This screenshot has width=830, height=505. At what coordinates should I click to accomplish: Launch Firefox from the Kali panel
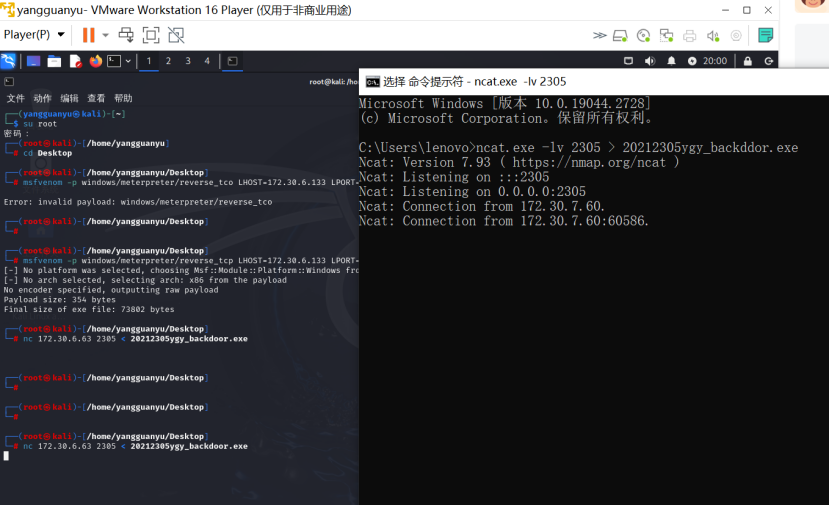click(x=96, y=61)
